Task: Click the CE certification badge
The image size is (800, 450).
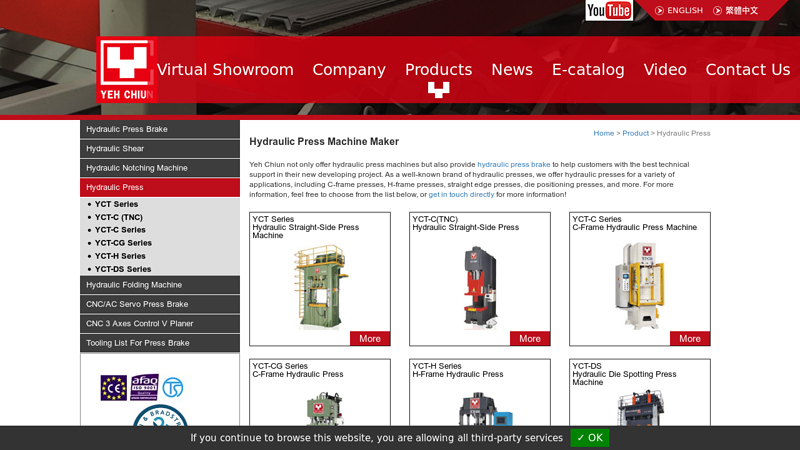Action: 113,388
